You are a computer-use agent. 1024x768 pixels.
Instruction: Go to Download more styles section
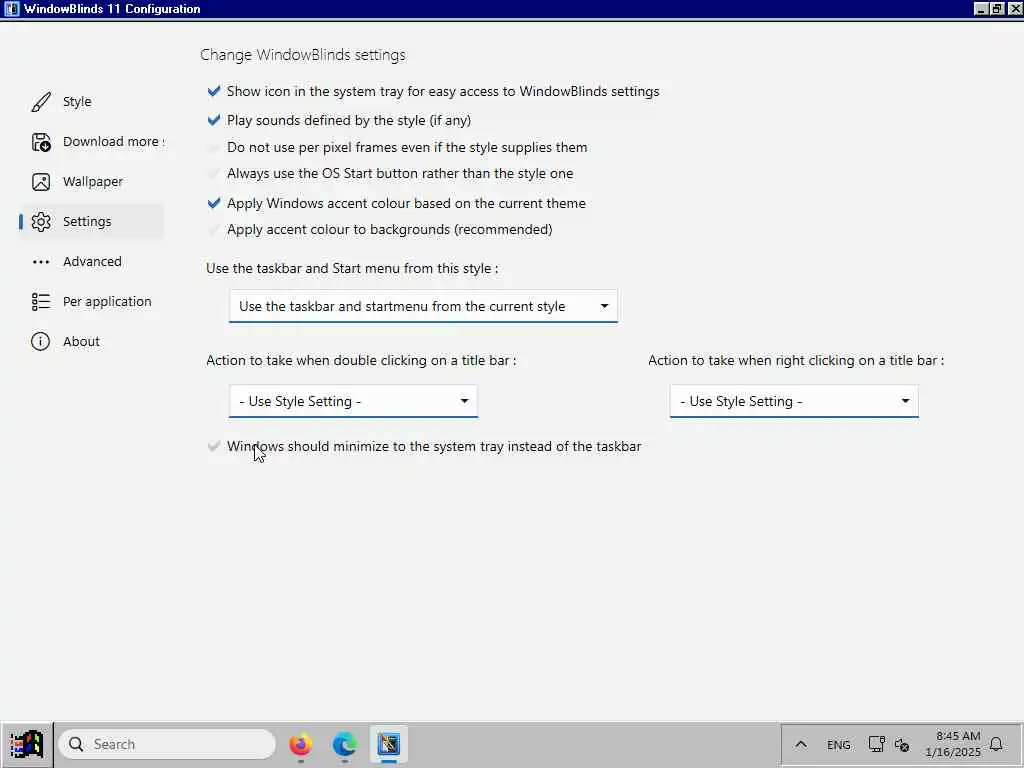click(114, 142)
